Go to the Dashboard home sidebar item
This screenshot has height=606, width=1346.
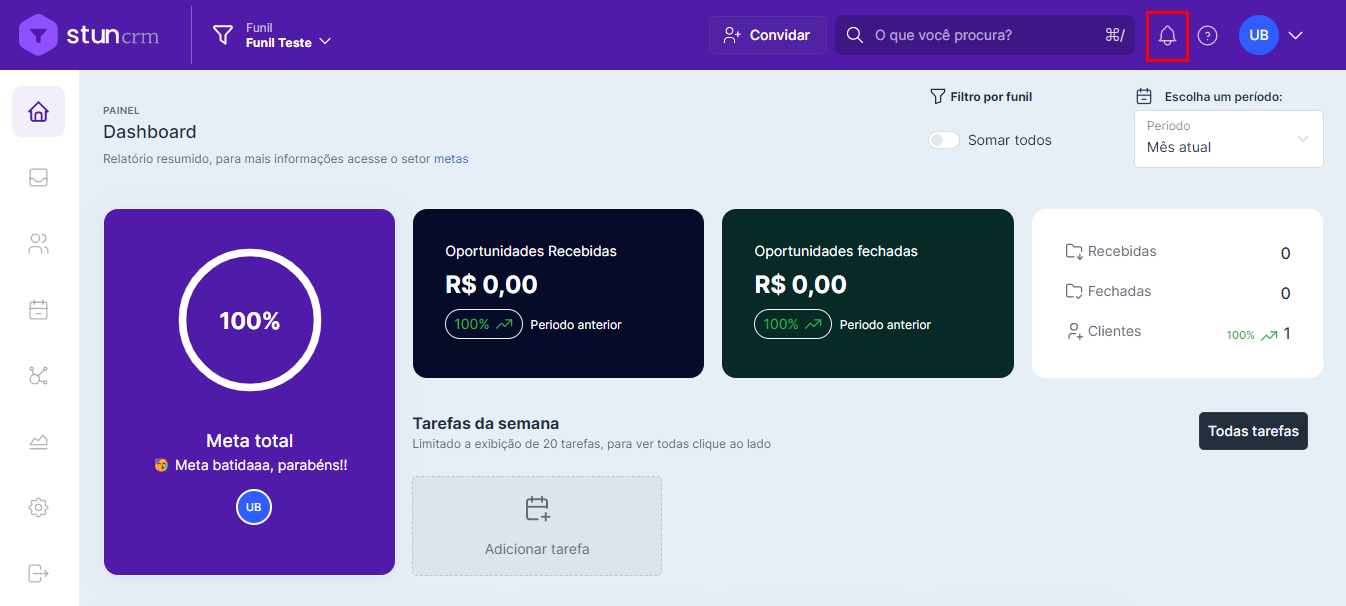[38, 112]
